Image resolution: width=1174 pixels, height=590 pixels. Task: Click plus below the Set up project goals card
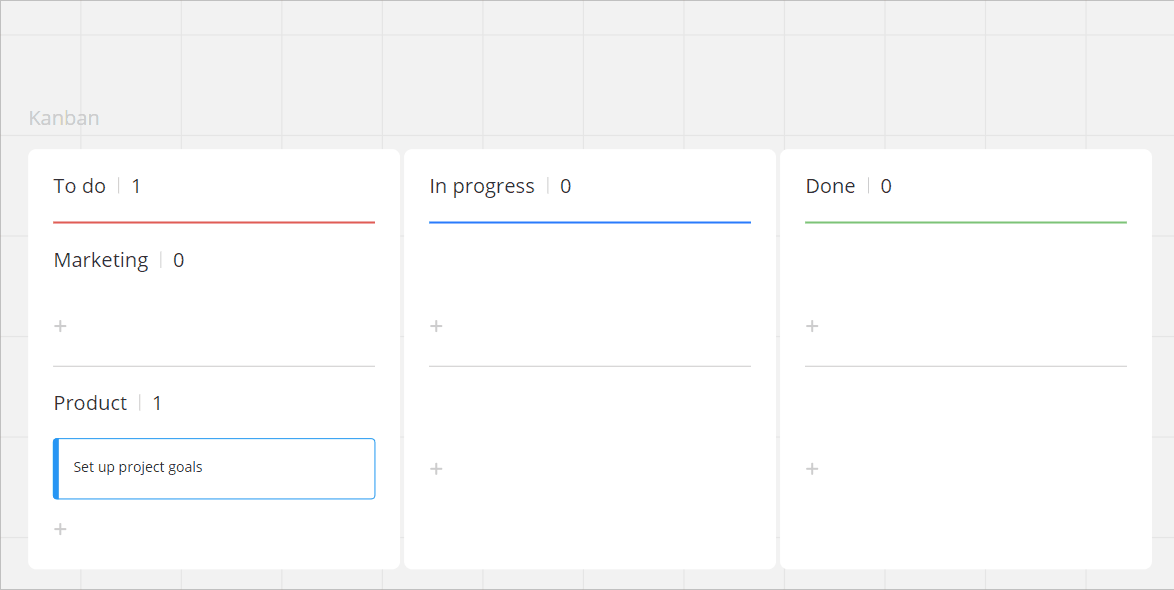(x=60, y=529)
